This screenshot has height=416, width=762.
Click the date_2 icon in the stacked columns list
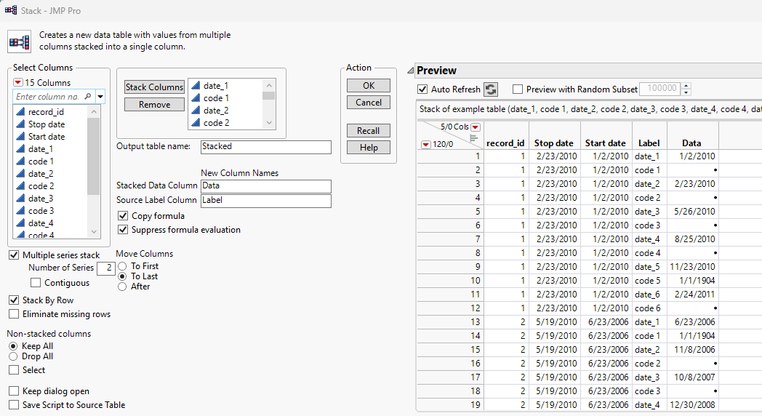coord(196,110)
